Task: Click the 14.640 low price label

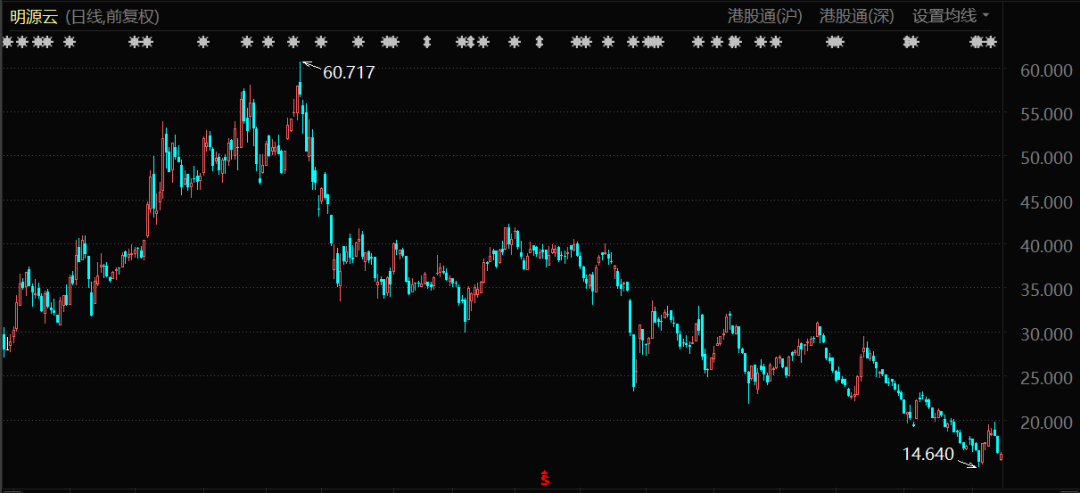Action: coord(928,454)
